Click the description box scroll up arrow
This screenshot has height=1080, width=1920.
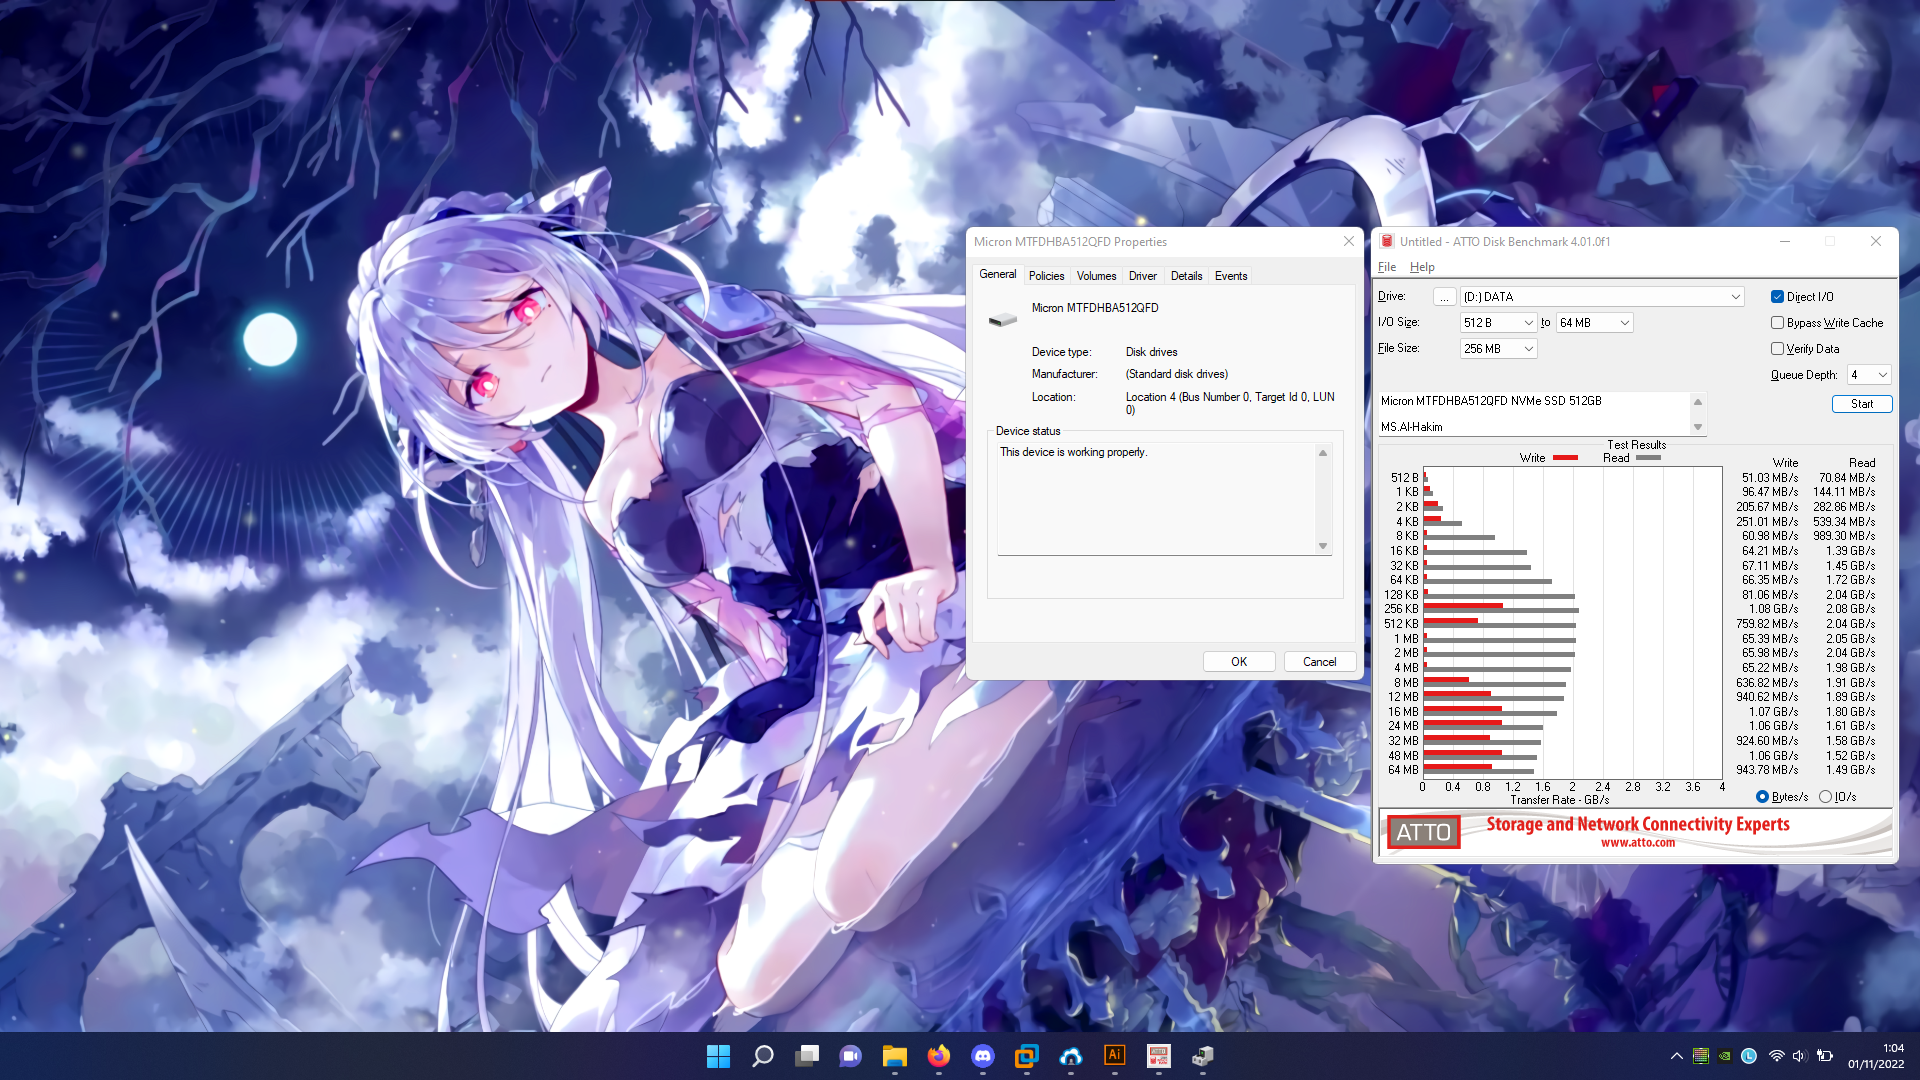coord(1697,401)
